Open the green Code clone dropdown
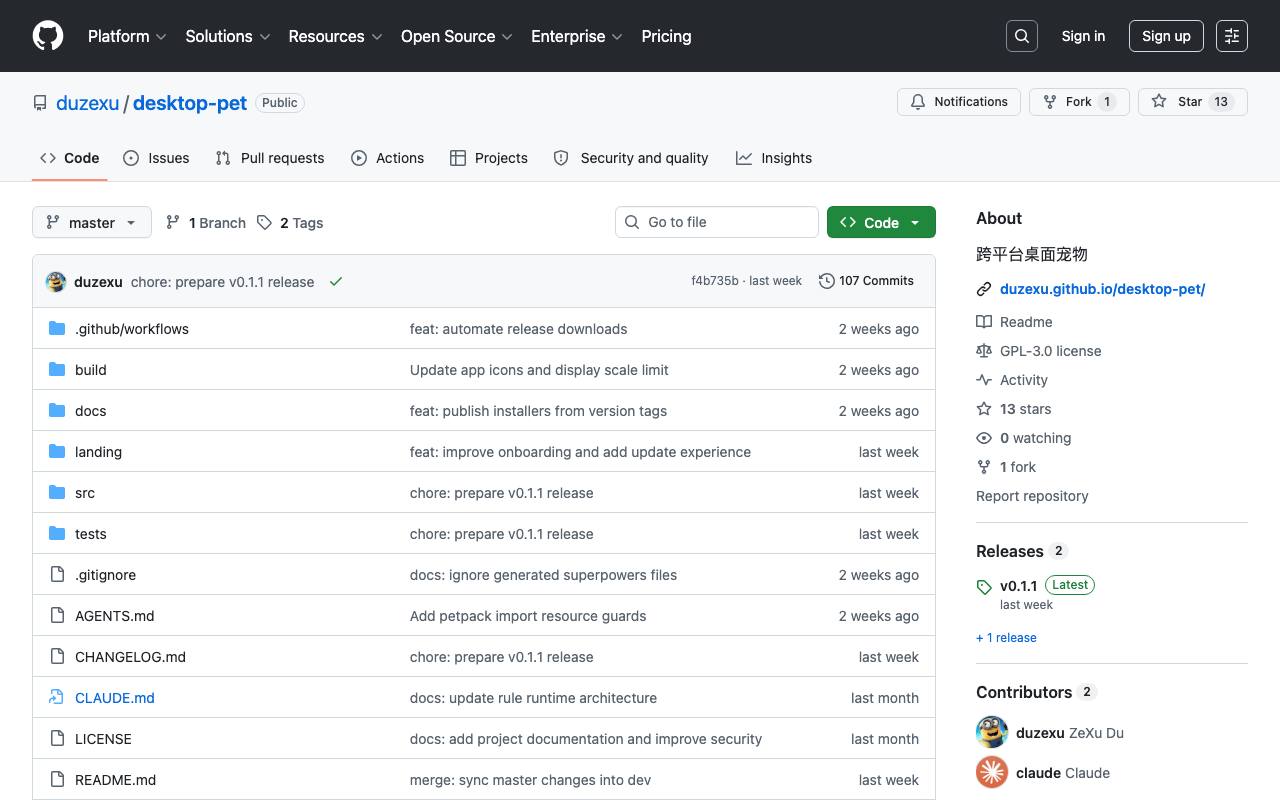The width and height of the screenshot is (1280, 800). coord(881,222)
